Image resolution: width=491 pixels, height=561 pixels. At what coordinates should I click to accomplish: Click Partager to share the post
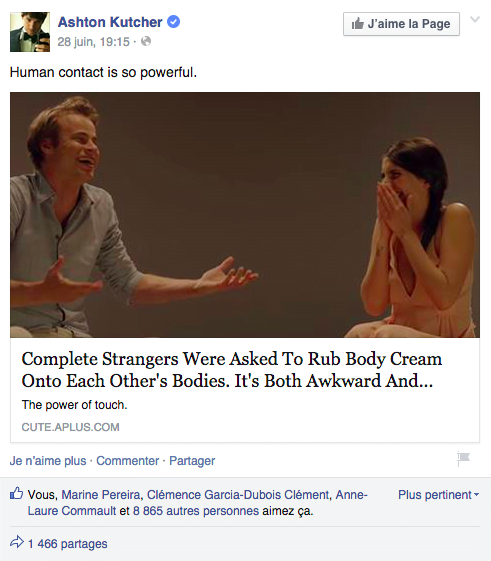click(x=192, y=460)
